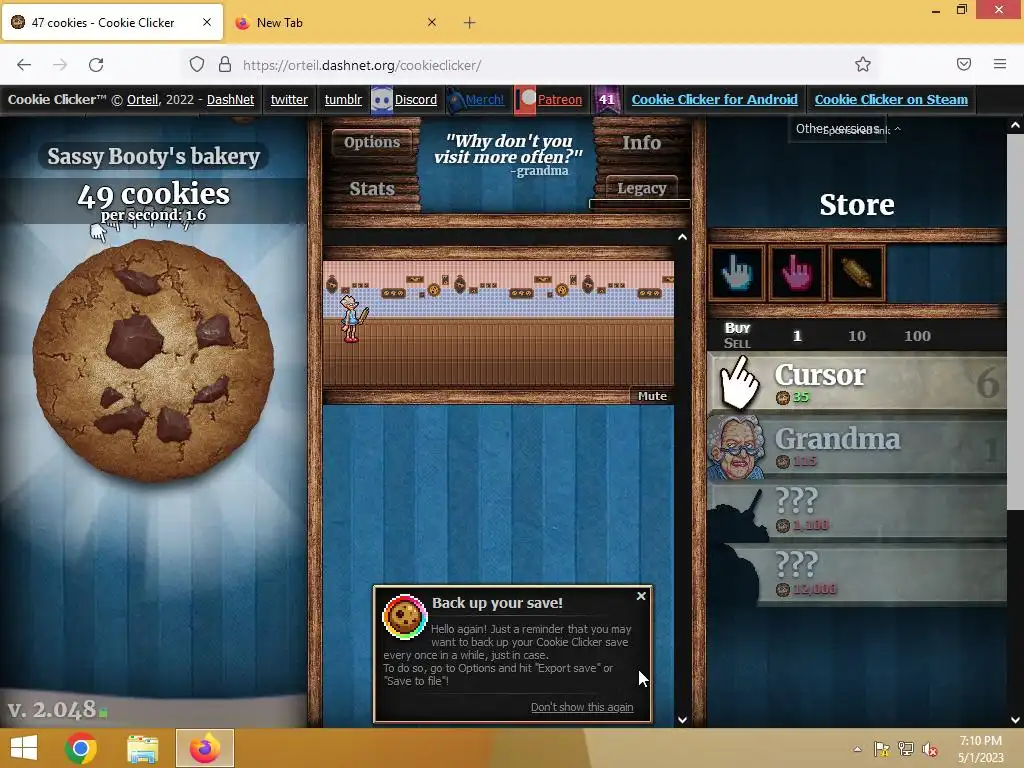Click Don't show this again link

(582, 707)
